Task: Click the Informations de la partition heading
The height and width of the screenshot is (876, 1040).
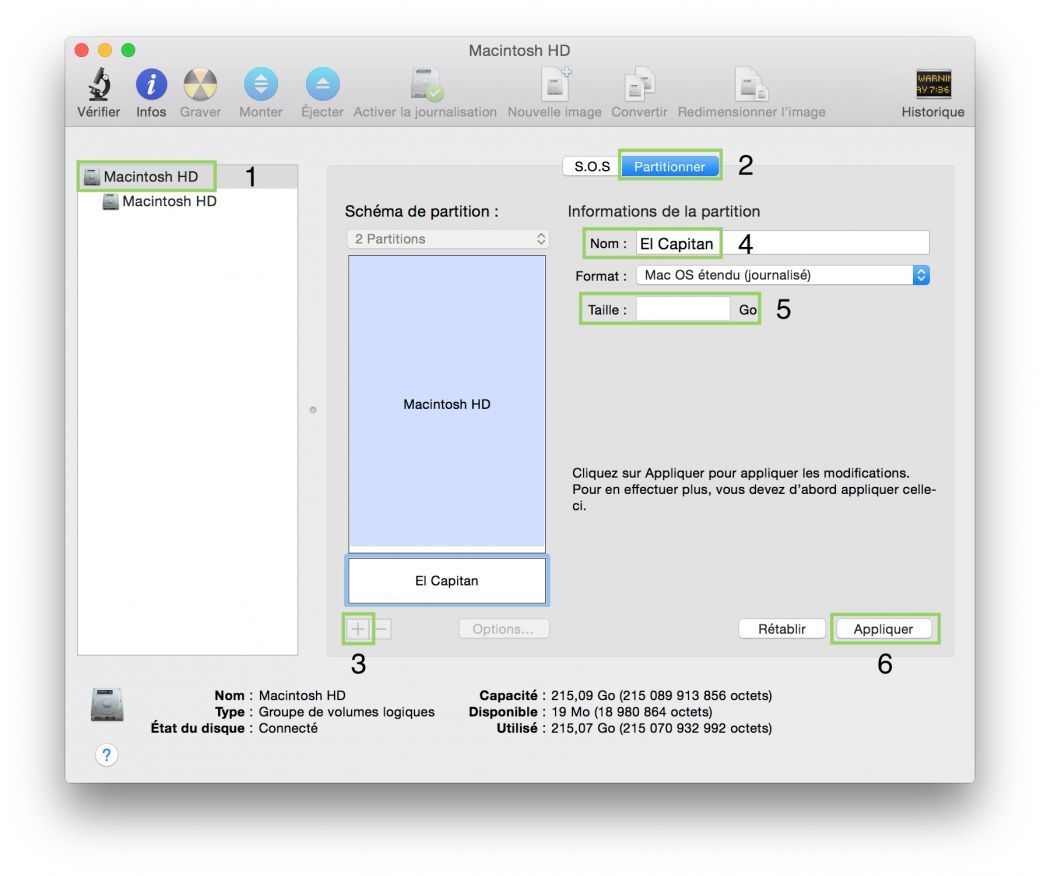Action: [x=663, y=212]
